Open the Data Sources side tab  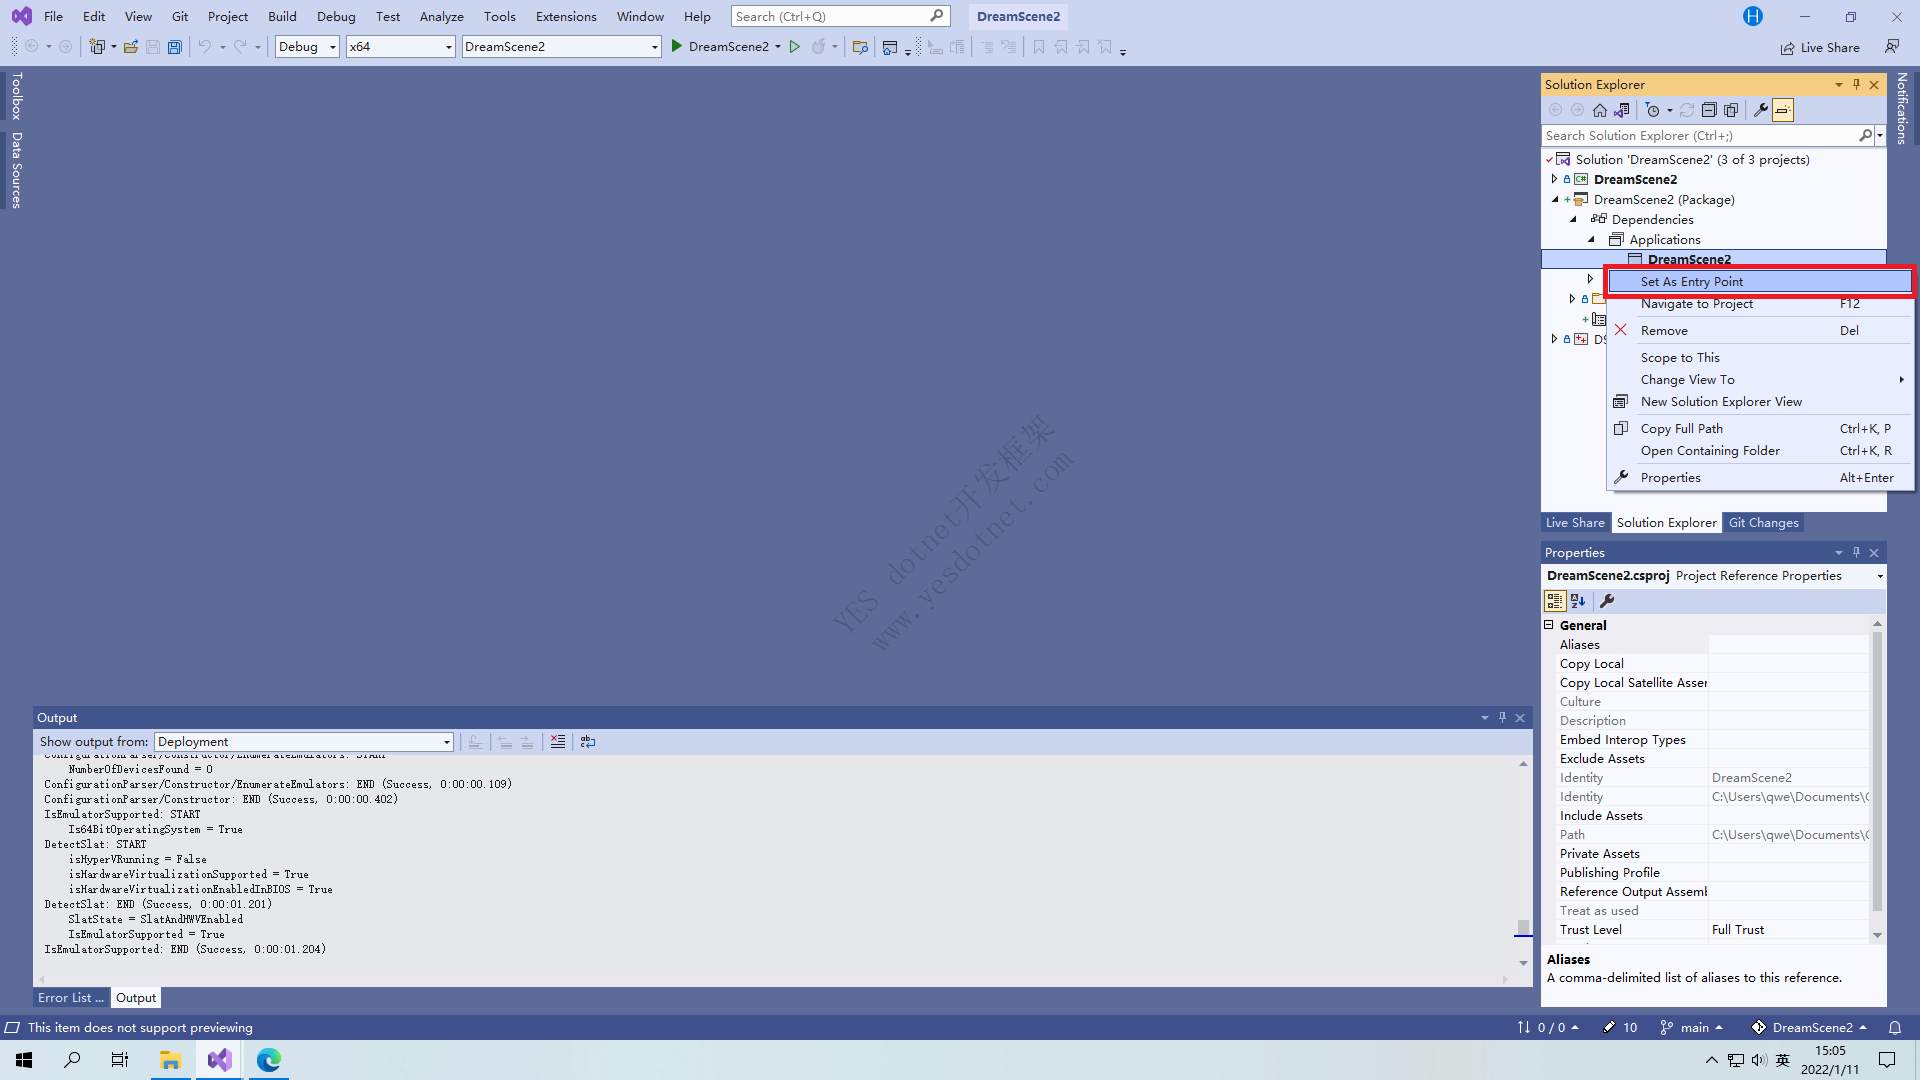click(x=16, y=170)
